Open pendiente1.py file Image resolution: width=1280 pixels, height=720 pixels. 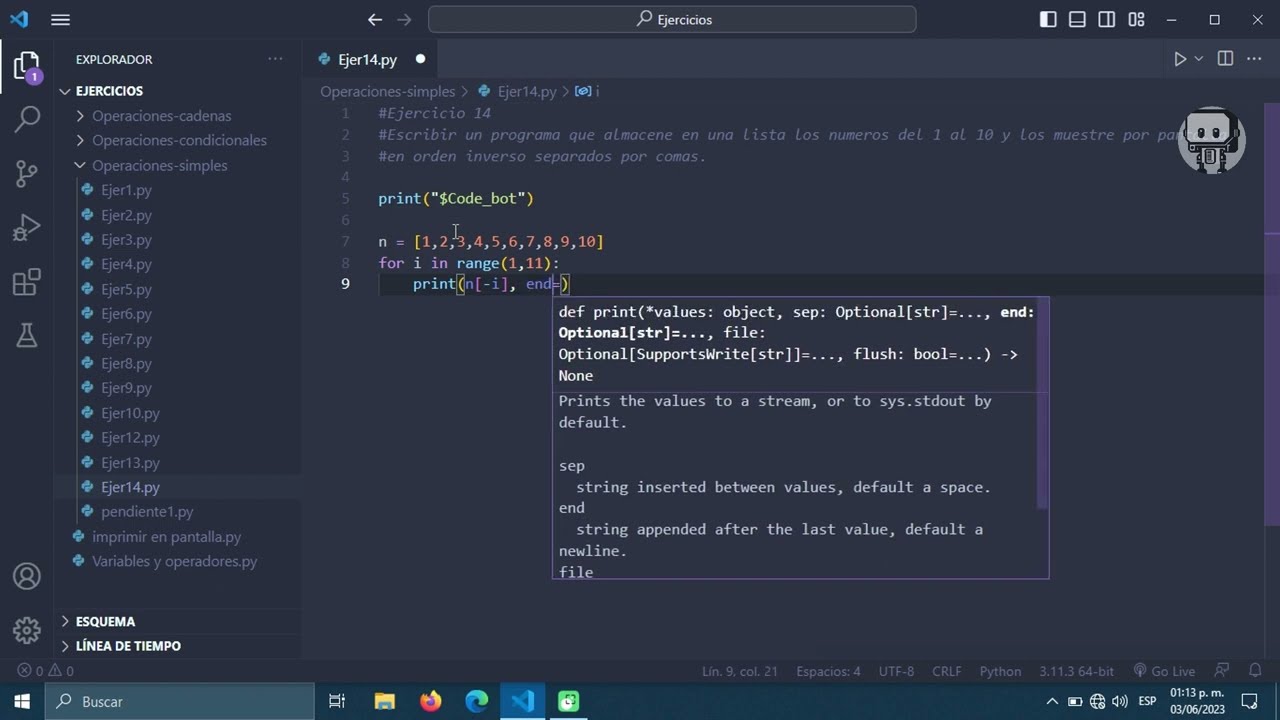[x=147, y=512]
